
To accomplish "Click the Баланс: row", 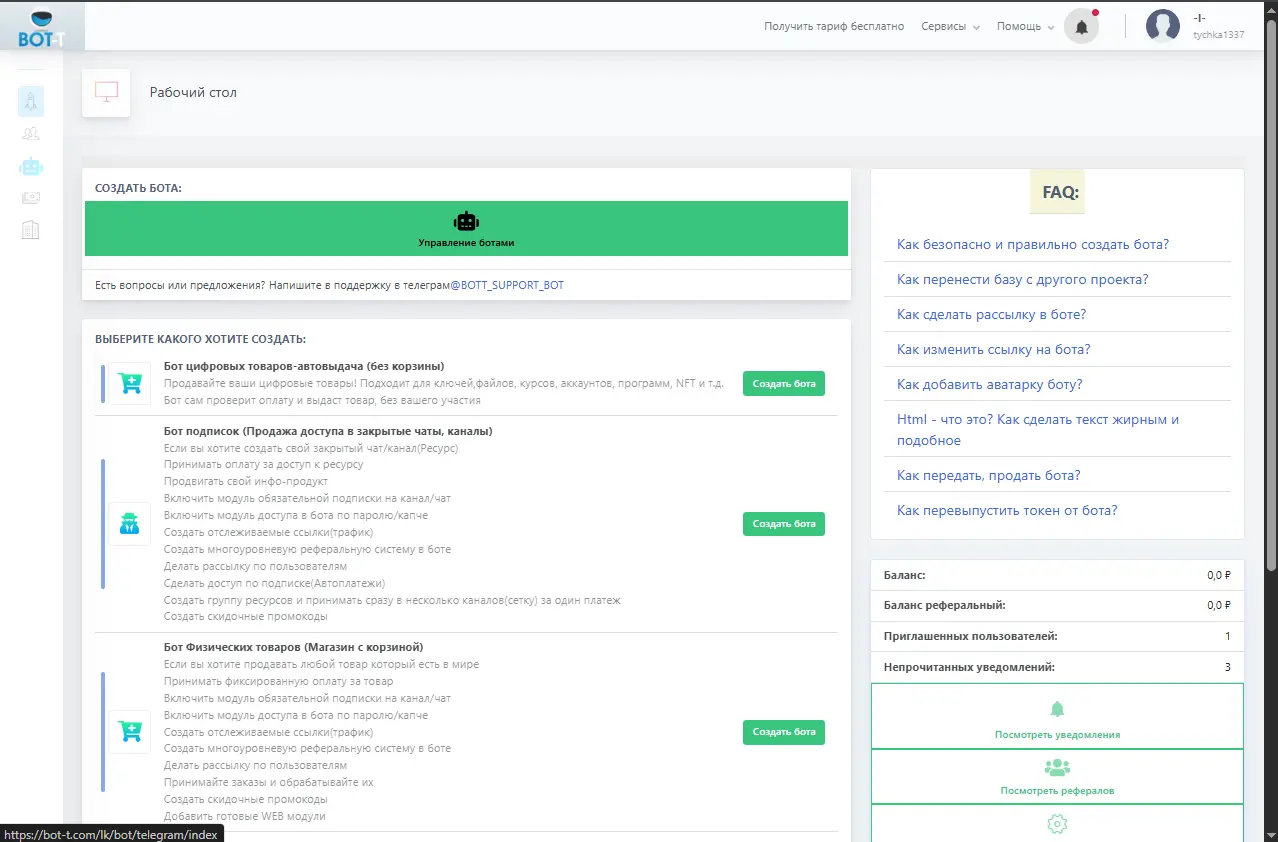I will (1057, 575).
